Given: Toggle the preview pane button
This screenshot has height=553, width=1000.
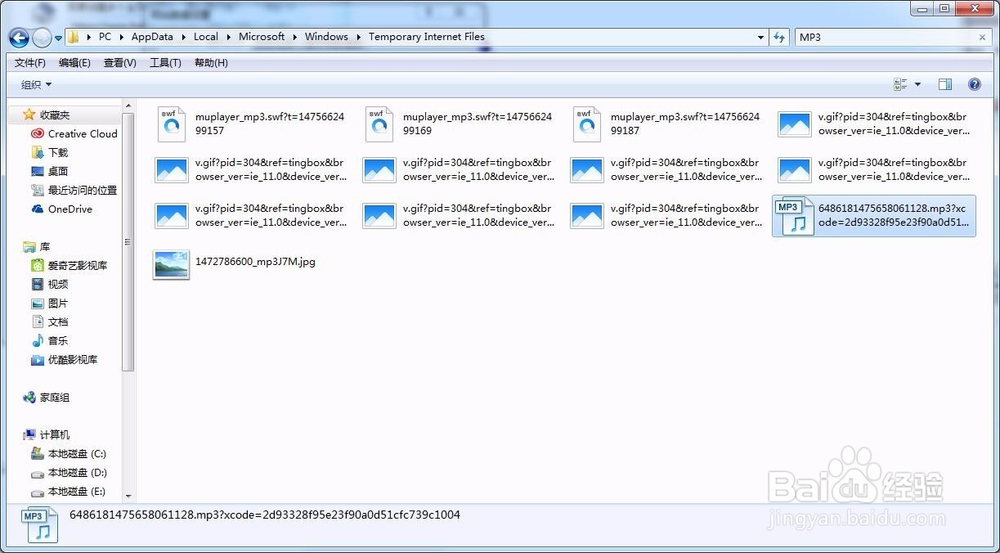Looking at the screenshot, I should pos(945,84).
